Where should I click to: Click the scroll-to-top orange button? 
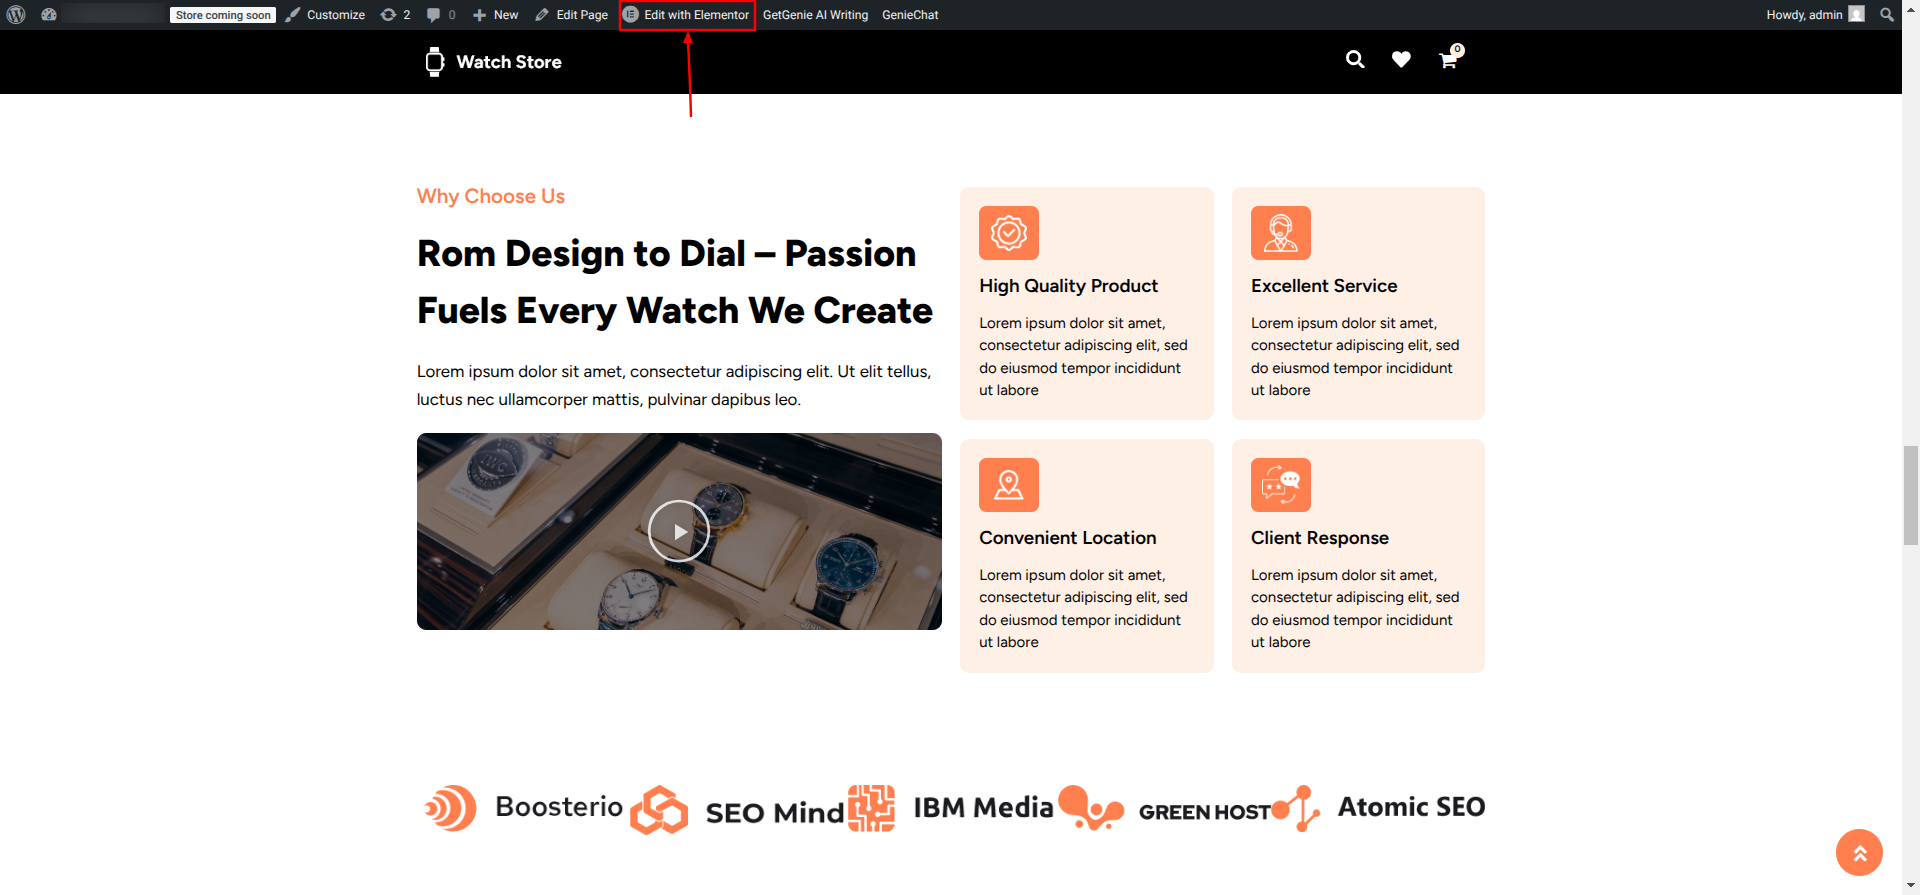coord(1859,853)
